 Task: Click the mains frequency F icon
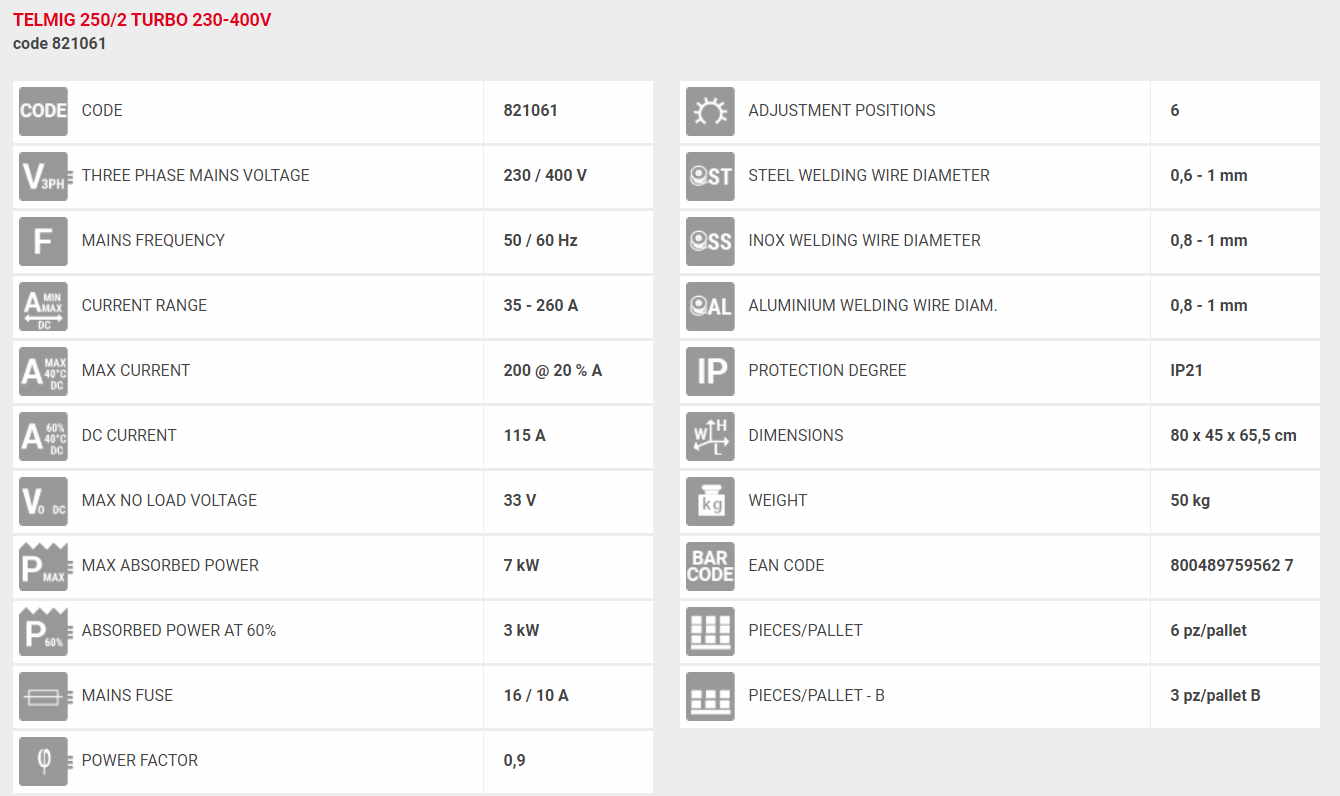click(x=43, y=241)
